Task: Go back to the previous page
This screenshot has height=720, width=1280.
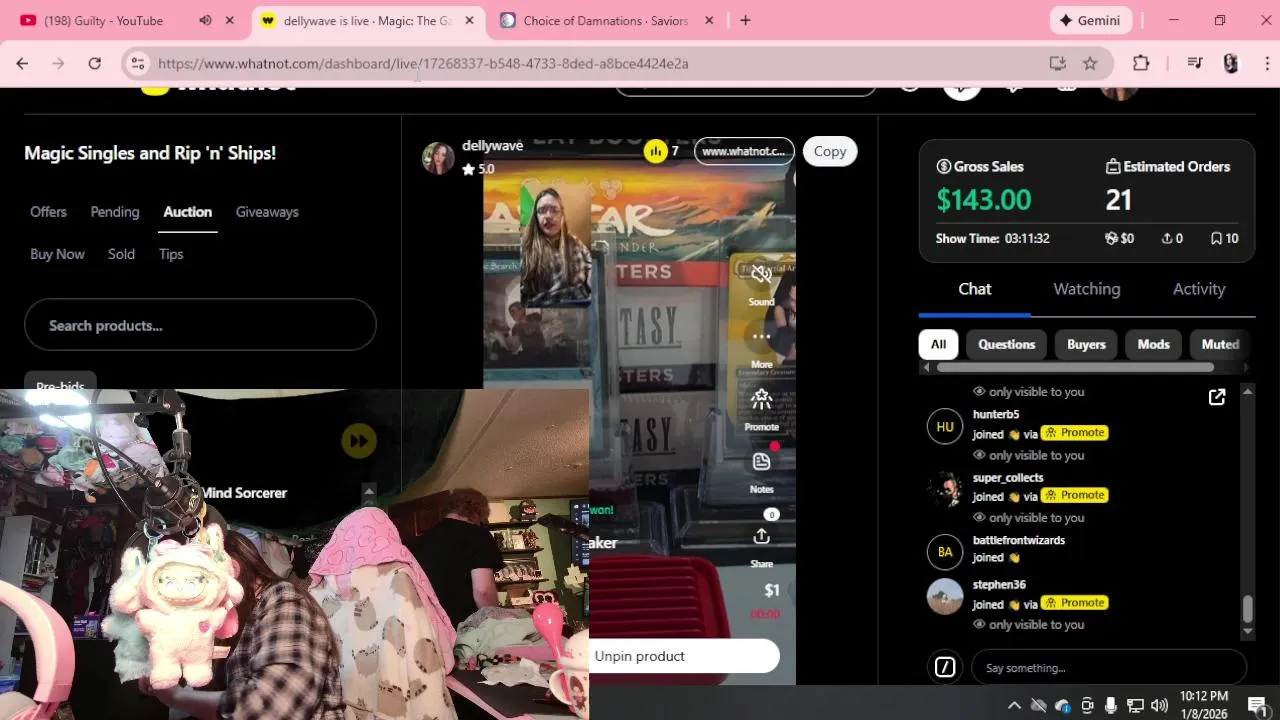Action: (22, 63)
